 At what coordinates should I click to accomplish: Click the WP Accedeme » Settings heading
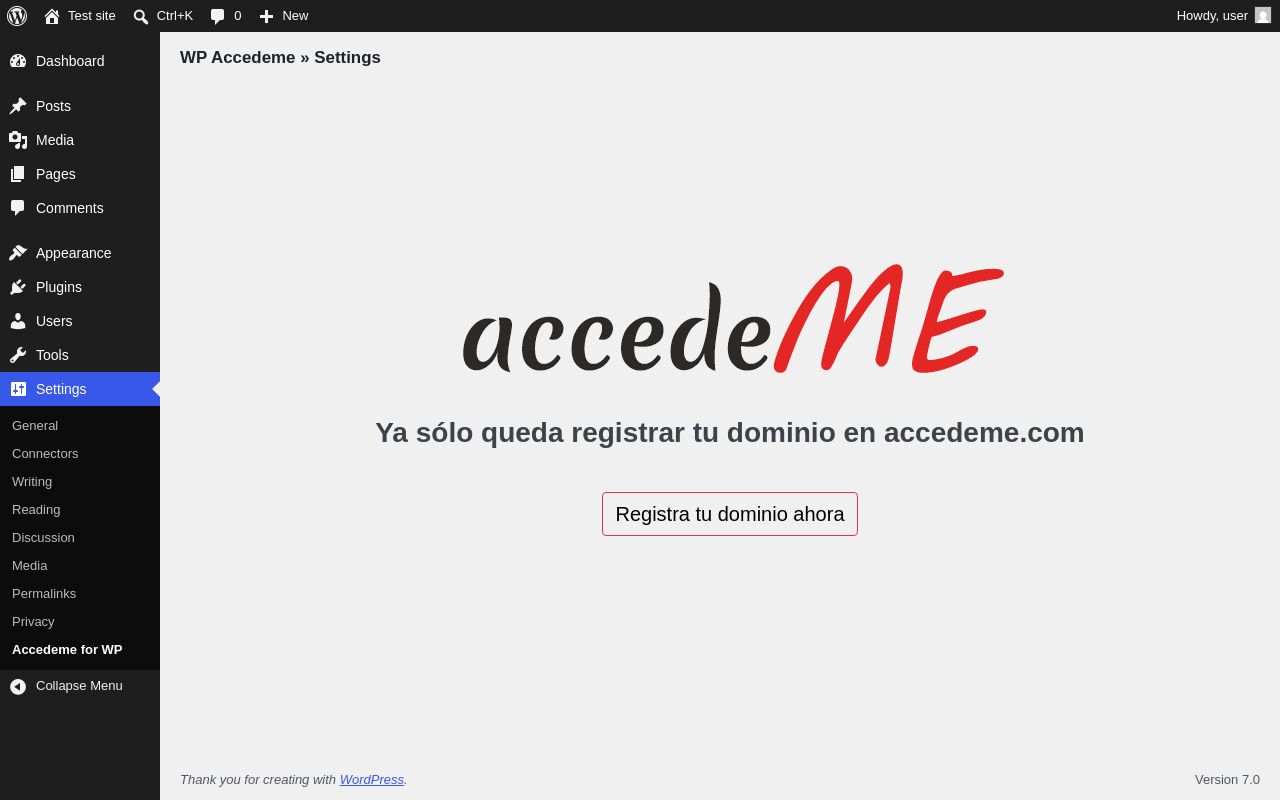(280, 58)
